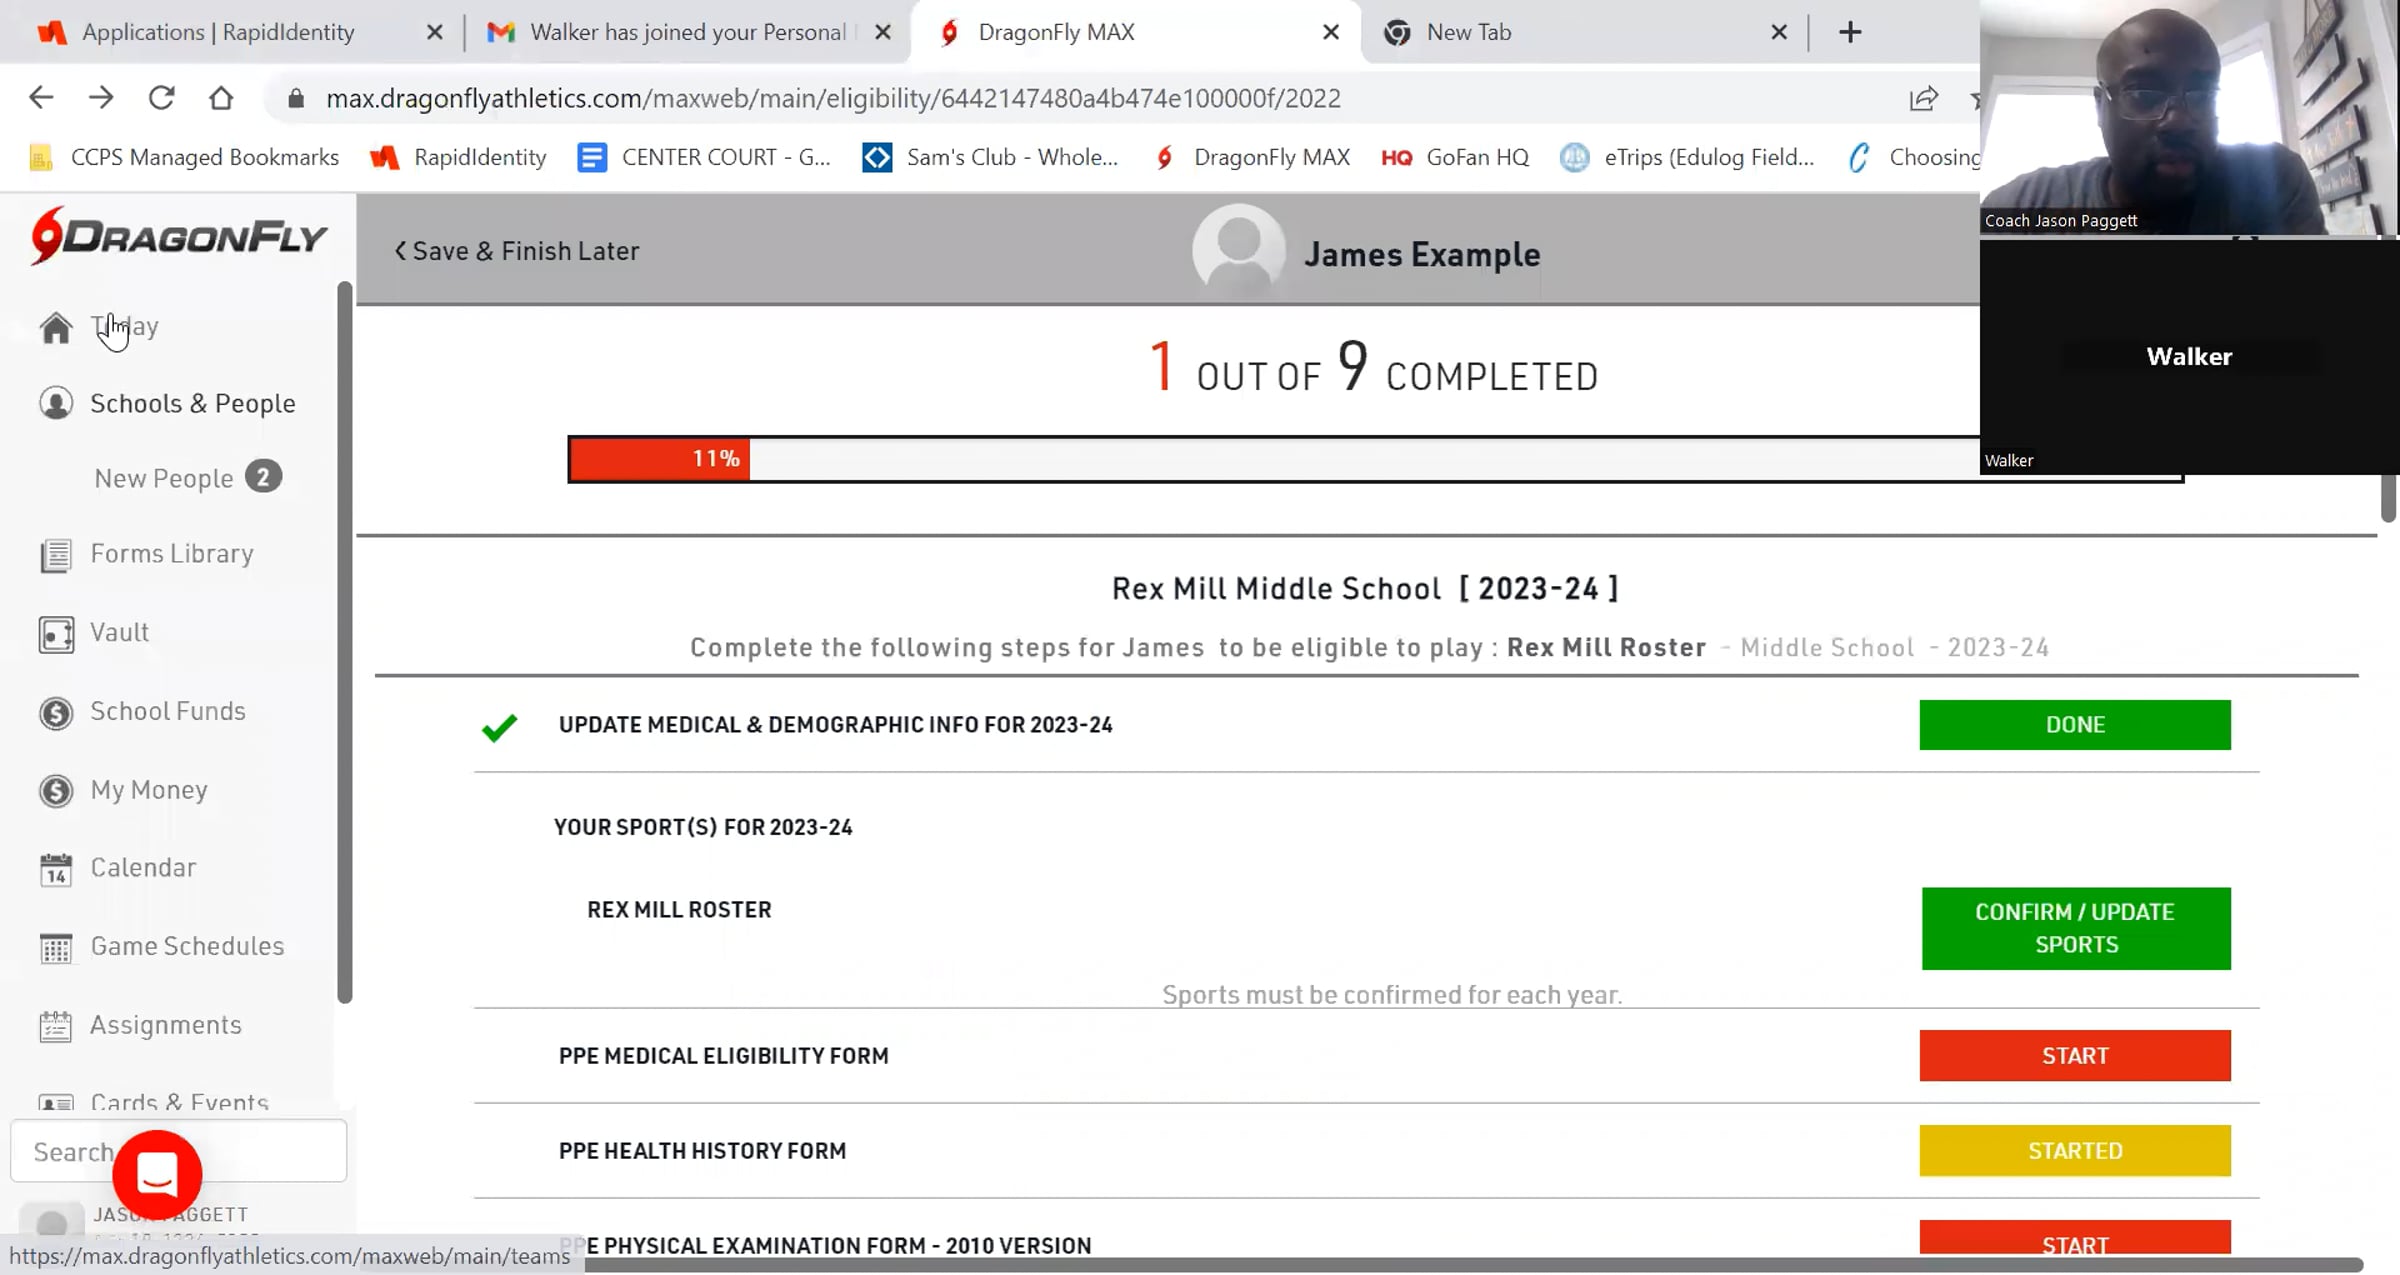Viewport: 2400px width, 1275px height.
Task: Click CONFIRM / UPDATE SPORTS button
Action: click(2076, 928)
